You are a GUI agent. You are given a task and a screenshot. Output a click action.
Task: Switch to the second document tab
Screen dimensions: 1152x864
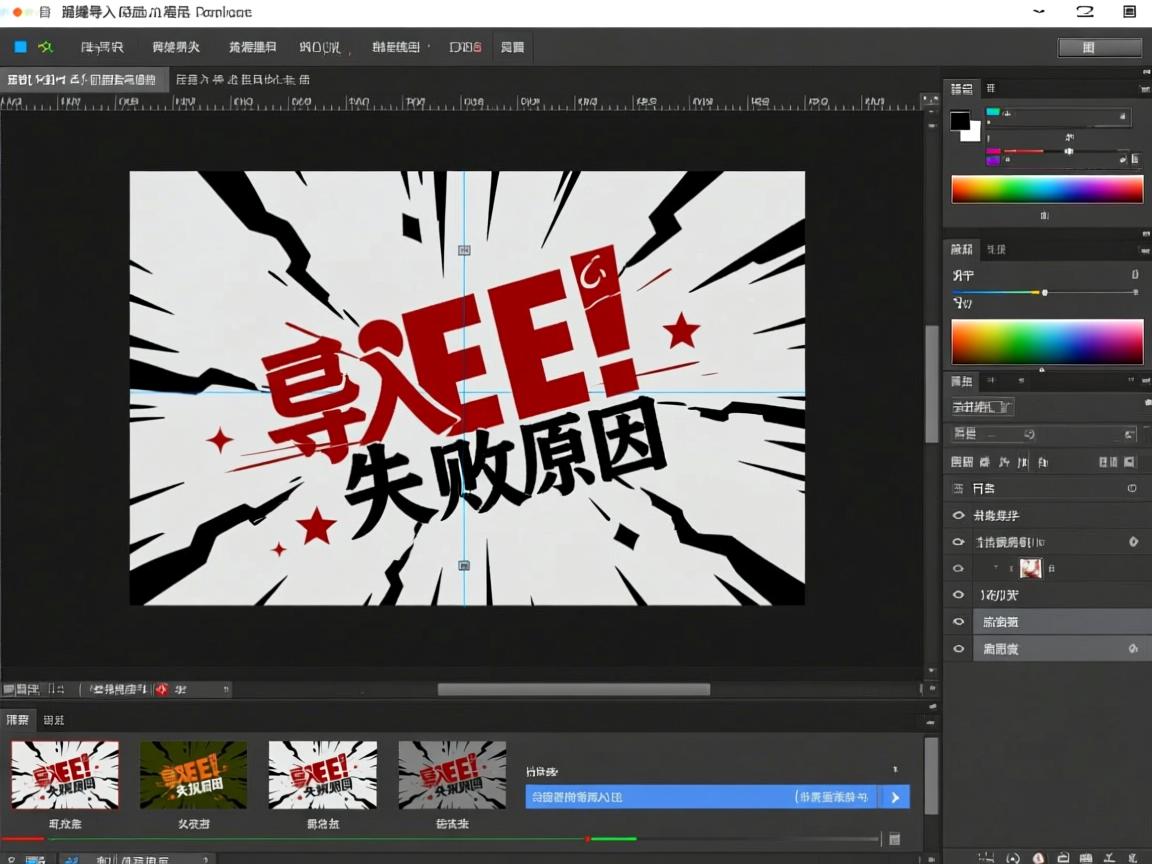pos(242,79)
